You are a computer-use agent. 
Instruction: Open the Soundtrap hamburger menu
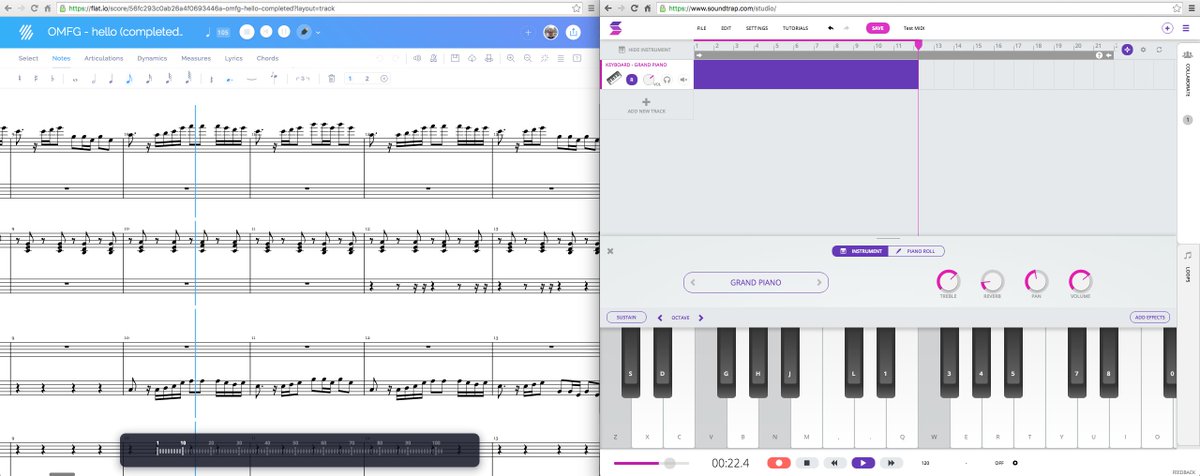click(x=1187, y=28)
